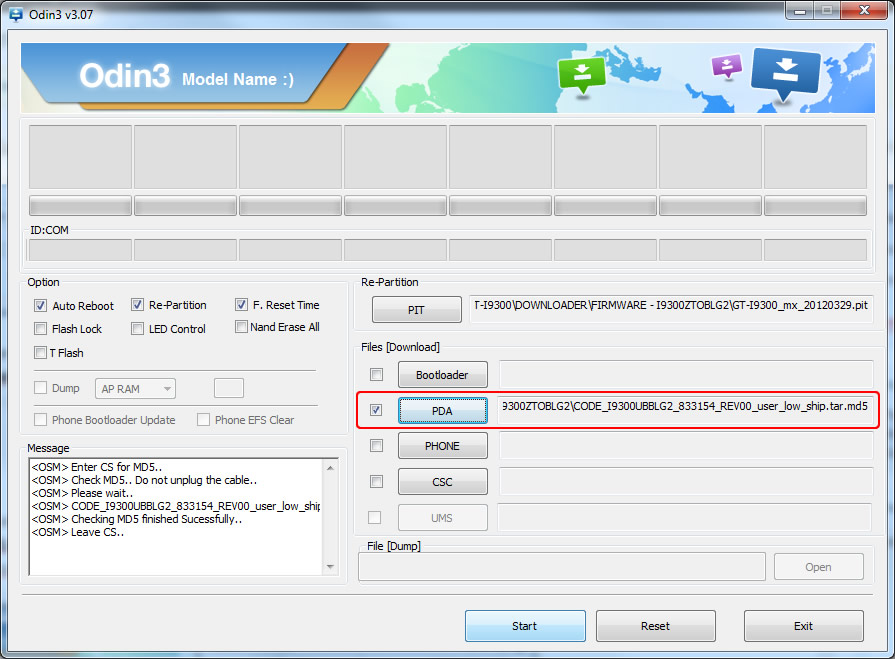Click the PIT button
The width and height of the screenshot is (895, 659).
tap(417, 310)
